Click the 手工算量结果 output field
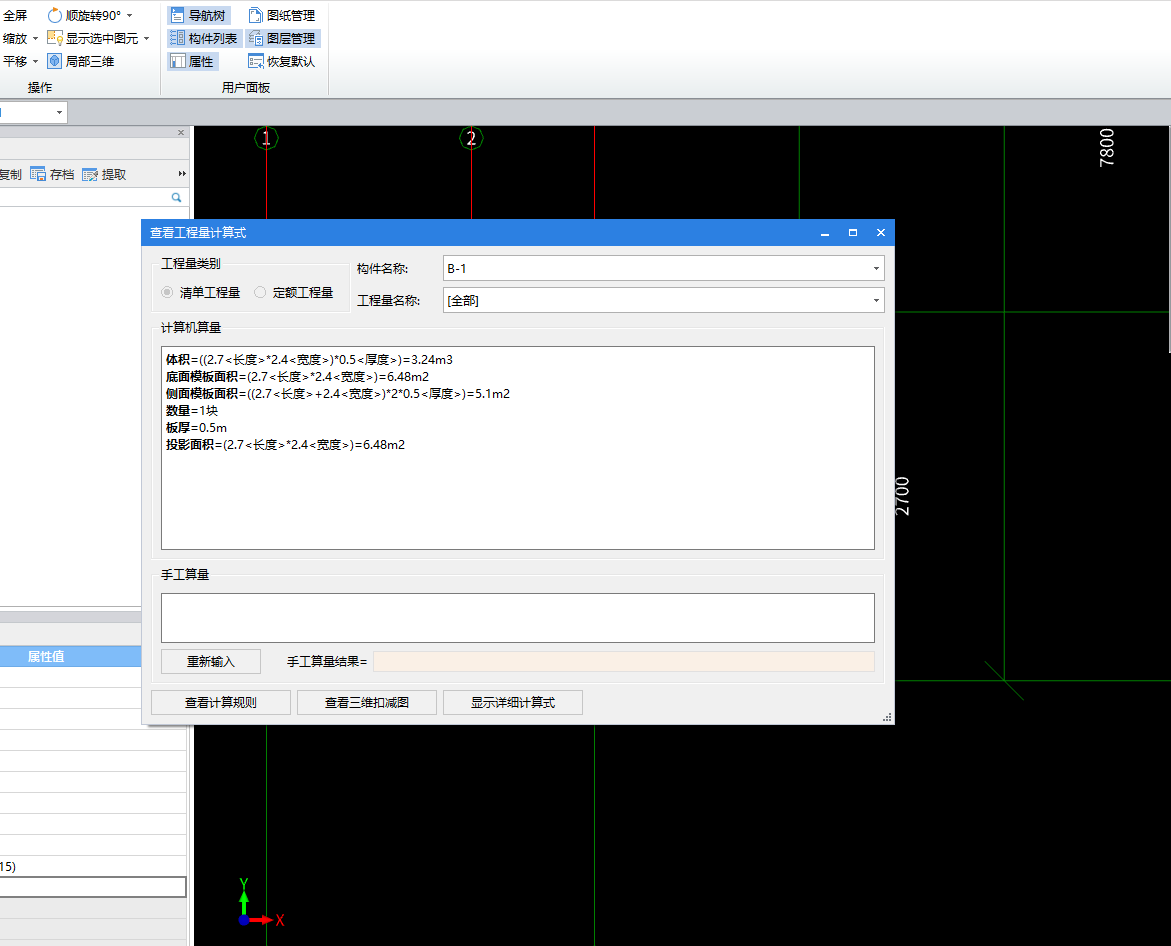 (x=624, y=662)
